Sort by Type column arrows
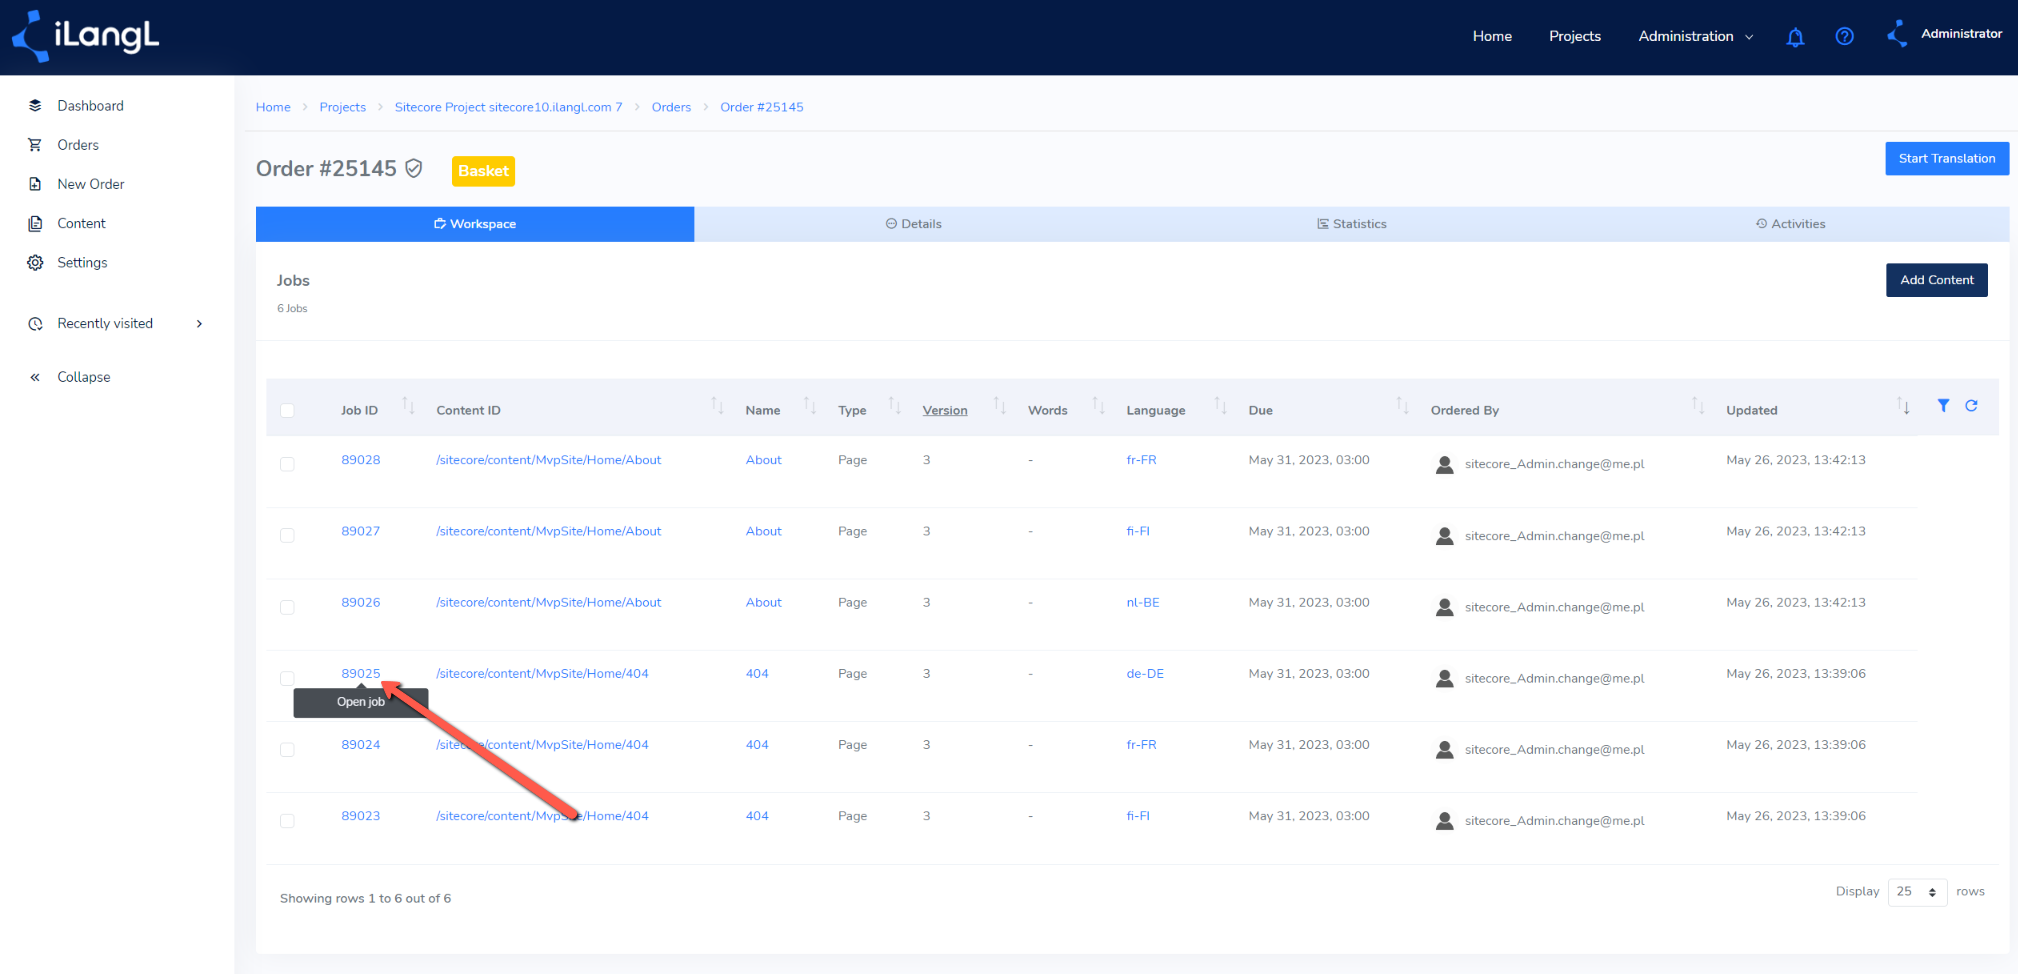Screen dimensions: 2018x974 pyautogui.click(x=895, y=405)
